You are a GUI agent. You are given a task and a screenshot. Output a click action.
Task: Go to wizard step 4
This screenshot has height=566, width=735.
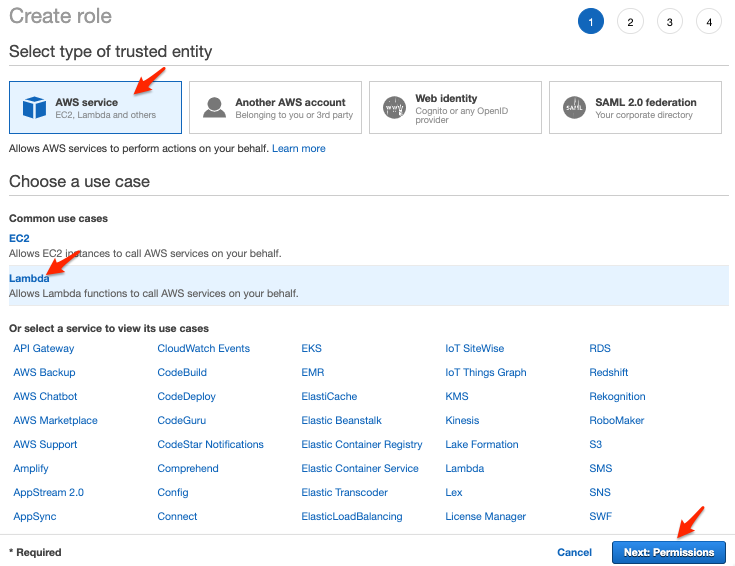(709, 22)
